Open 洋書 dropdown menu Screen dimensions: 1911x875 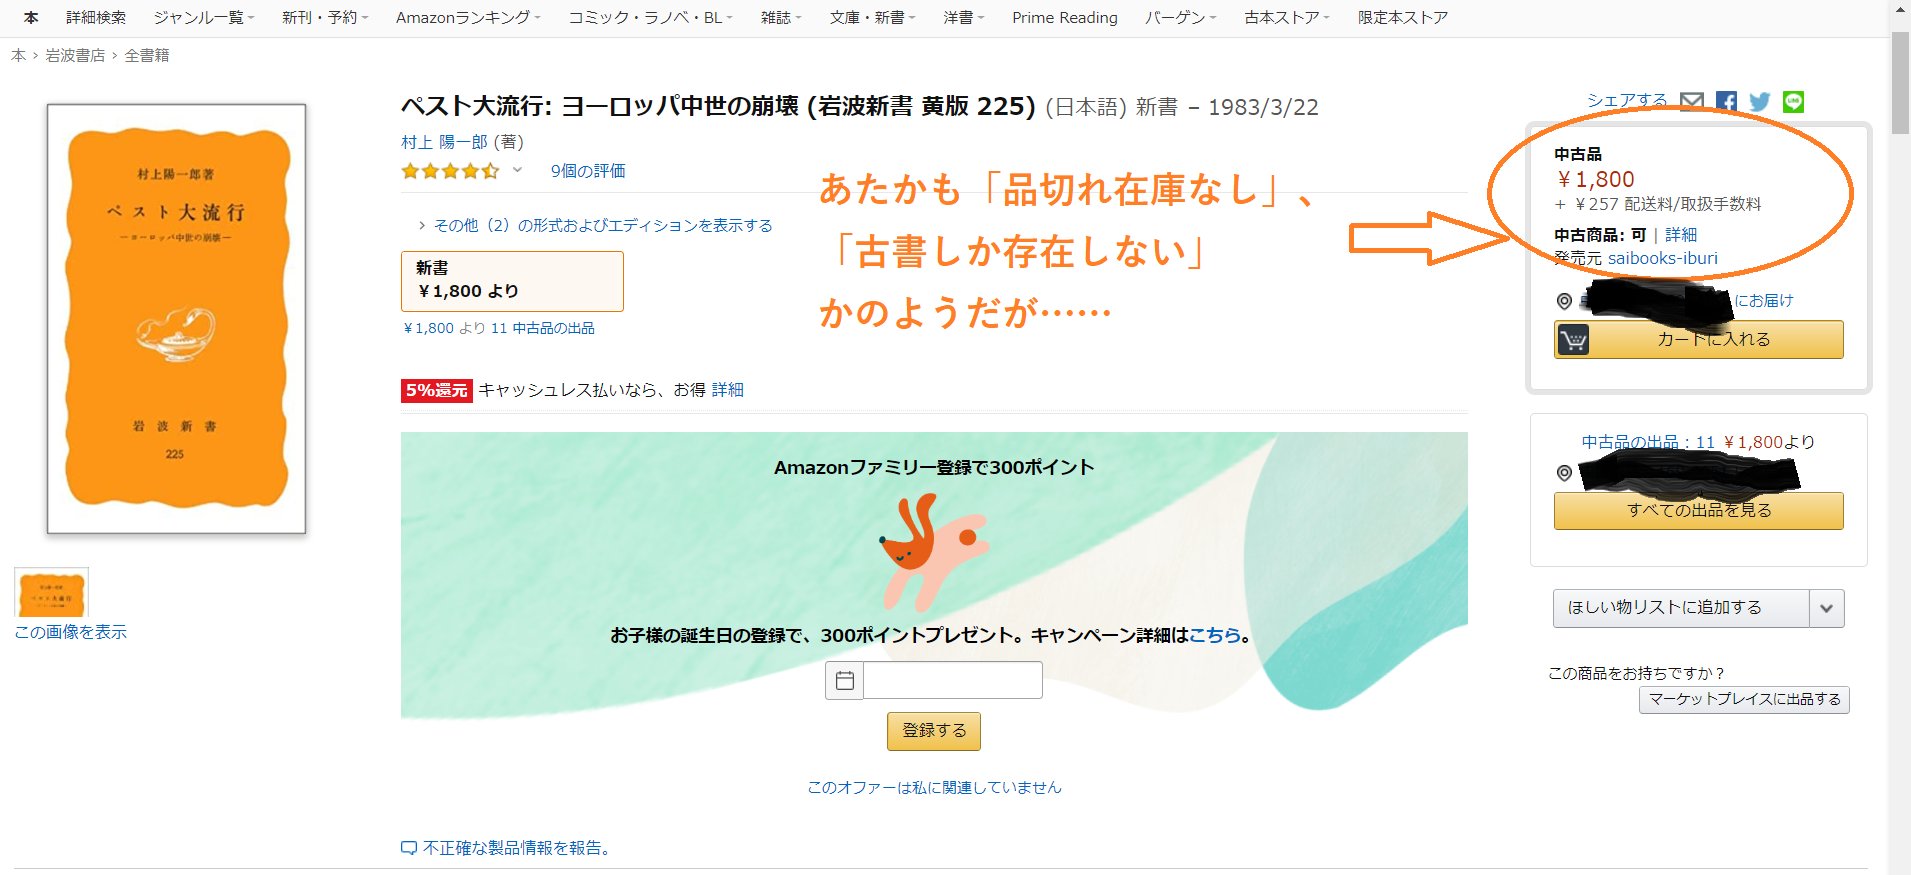(964, 17)
